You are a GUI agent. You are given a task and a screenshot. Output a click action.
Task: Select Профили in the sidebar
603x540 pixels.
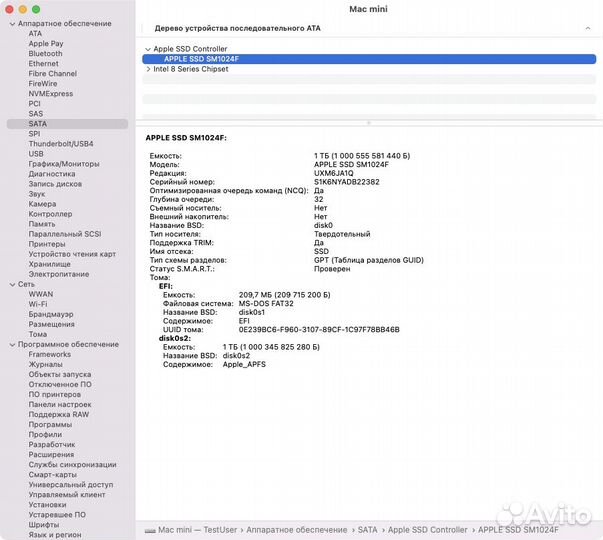tap(45, 434)
